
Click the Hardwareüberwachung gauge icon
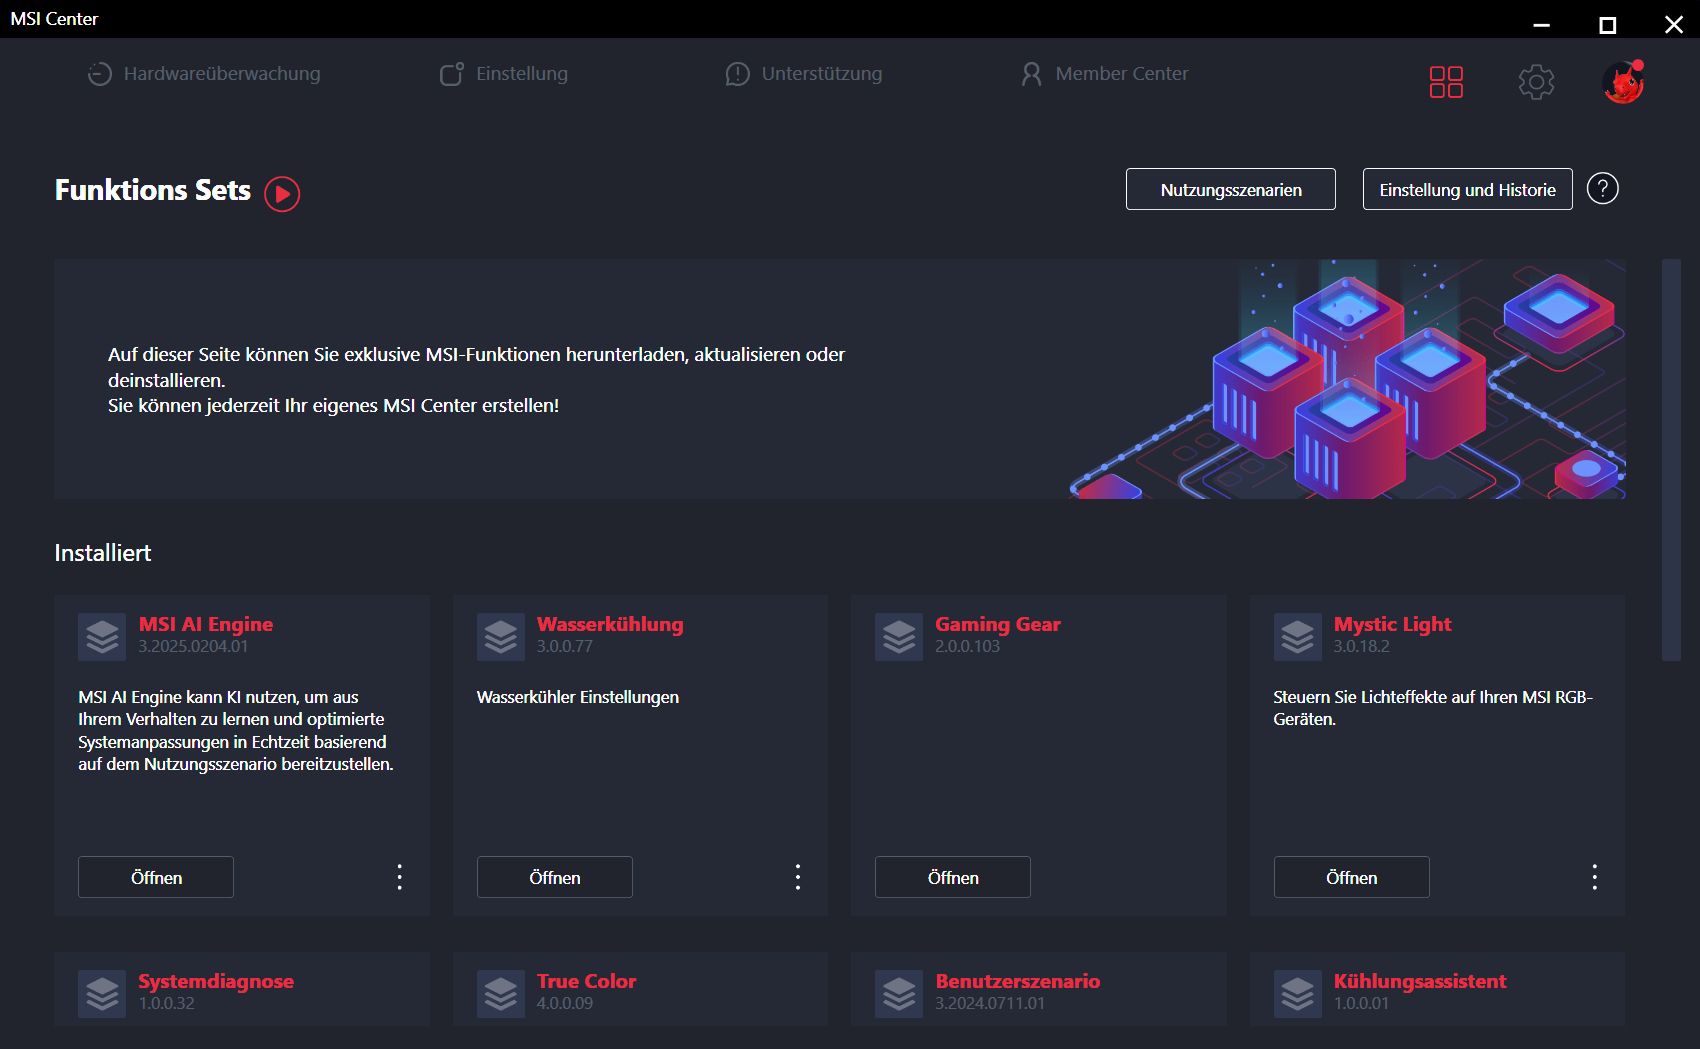click(99, 74)
